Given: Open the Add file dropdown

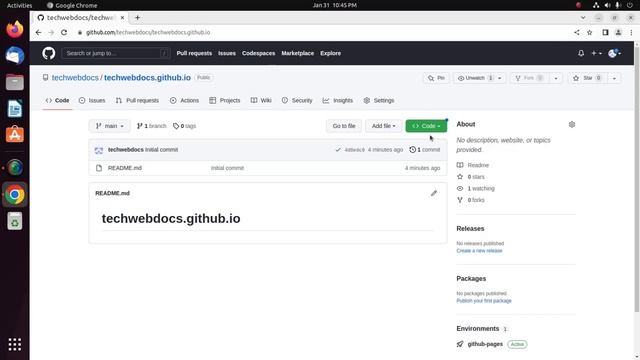Looking at the screenshot, I should 384,126.
